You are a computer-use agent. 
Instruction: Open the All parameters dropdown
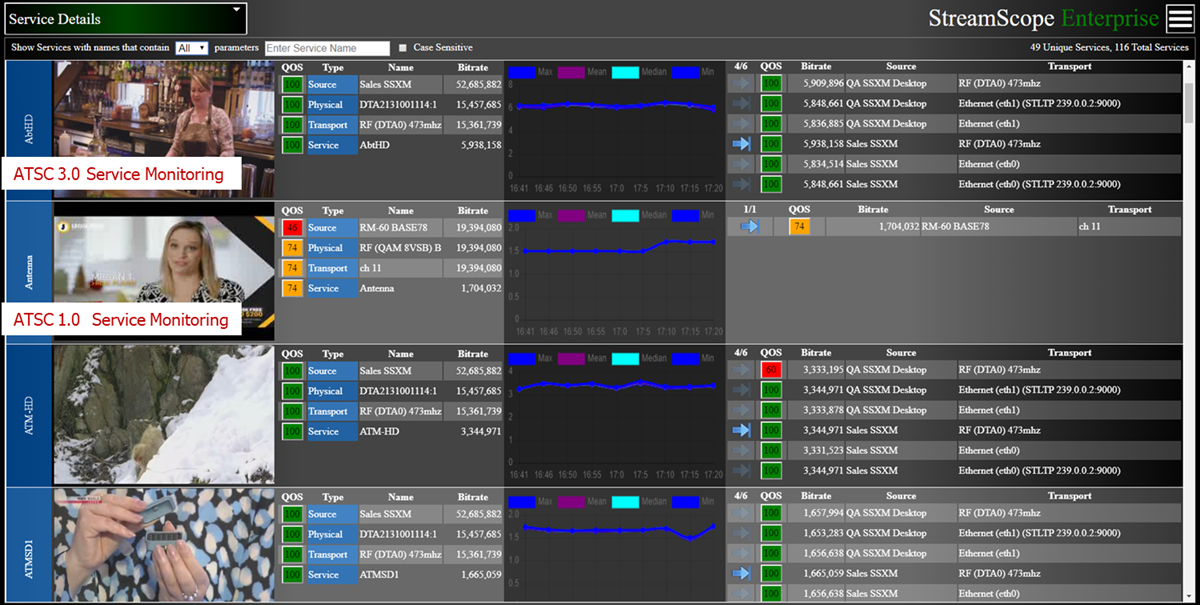click(x=191, y=48)
